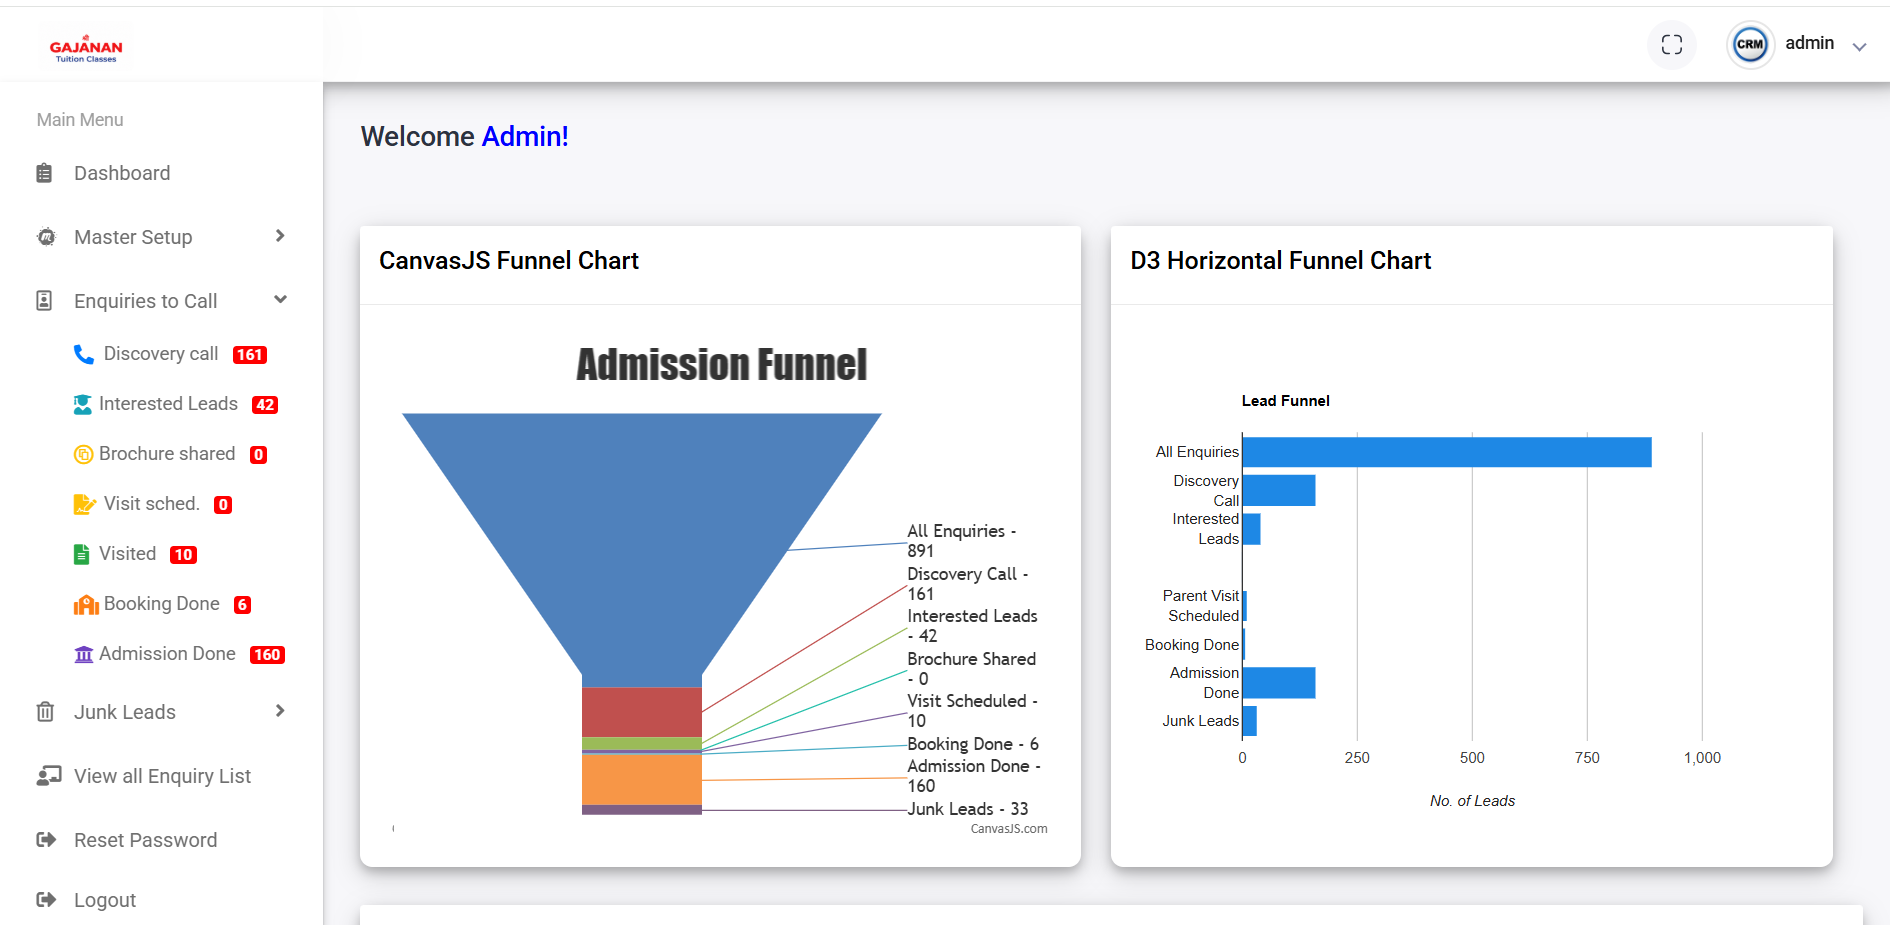Open Visit sched. page
Image resolution: width=1890 pixels, height=925 pixels.
tap(152, 504)
